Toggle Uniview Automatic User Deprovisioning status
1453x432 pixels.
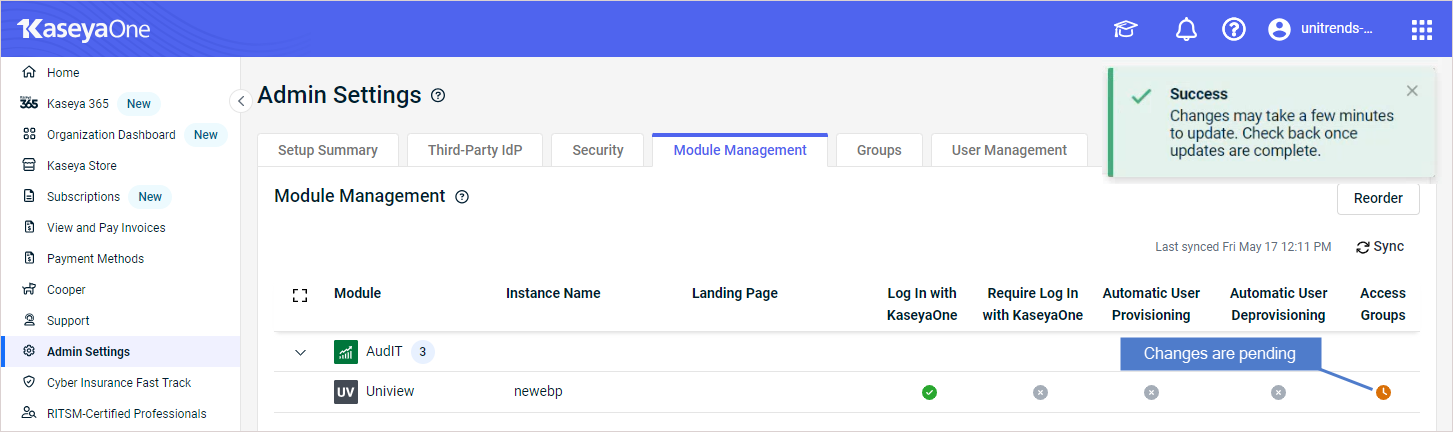(x=1278, y=392)
